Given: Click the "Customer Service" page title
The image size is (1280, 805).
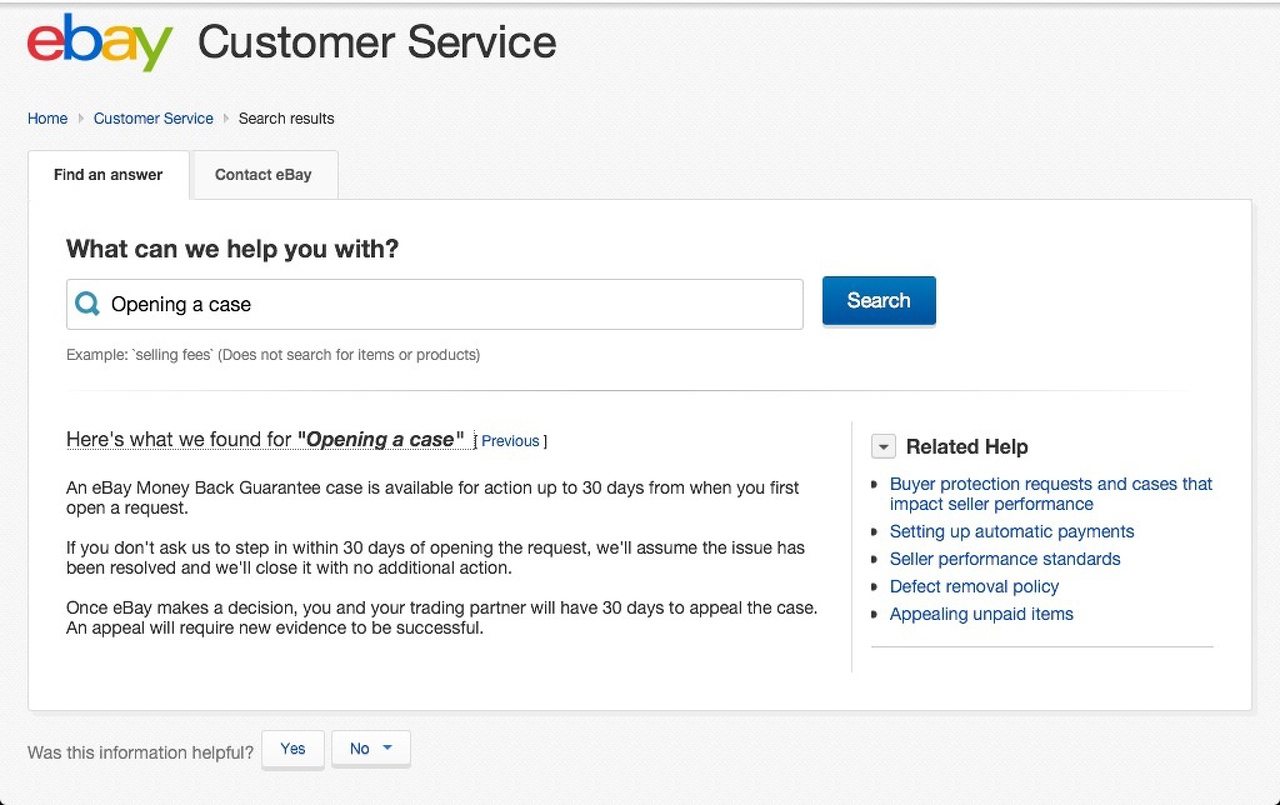Looking at the screenshot, I should pos(377,43).
